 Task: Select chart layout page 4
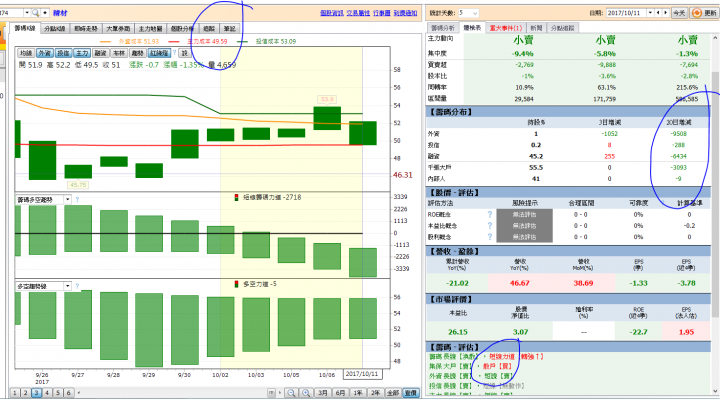point(47,393)
